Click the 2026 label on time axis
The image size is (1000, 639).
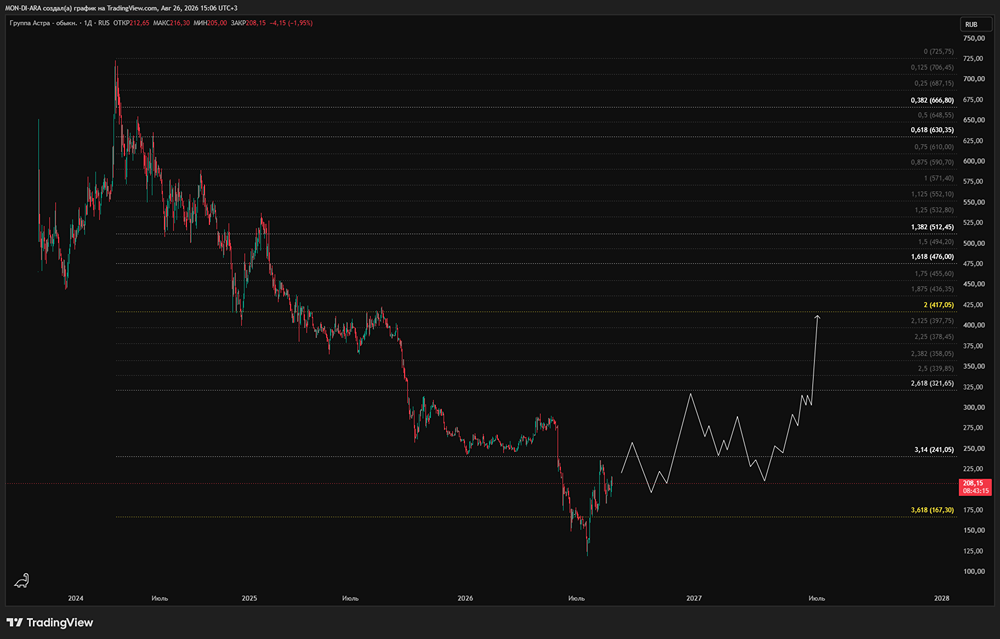pos(466,598)
